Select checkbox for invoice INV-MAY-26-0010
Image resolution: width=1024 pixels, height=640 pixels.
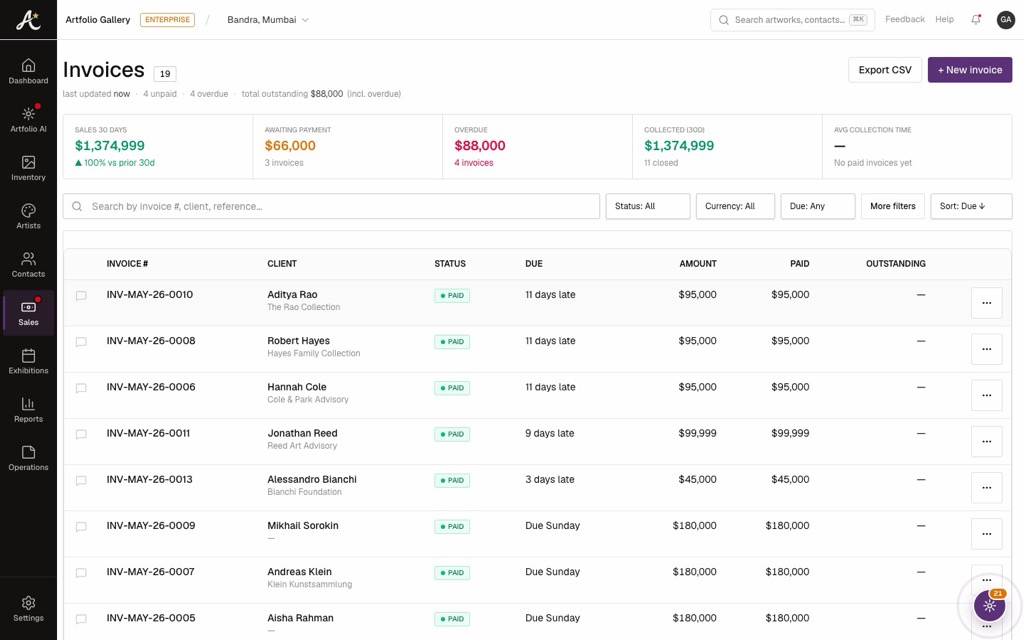pyautogui.click(x=81, y=296)
